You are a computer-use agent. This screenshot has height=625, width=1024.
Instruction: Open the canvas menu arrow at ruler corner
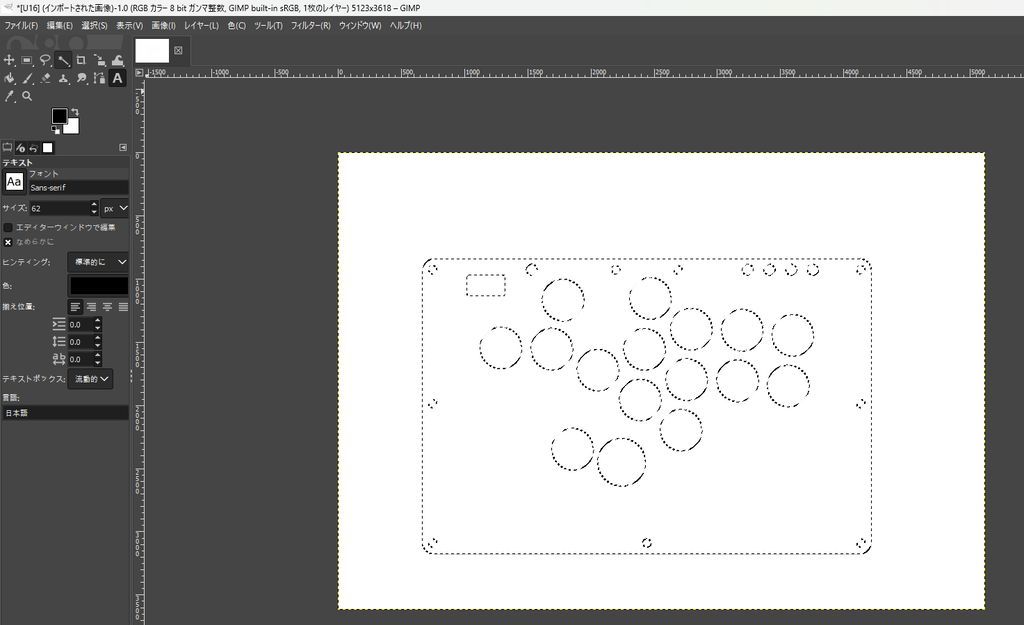tap(139, 72)
